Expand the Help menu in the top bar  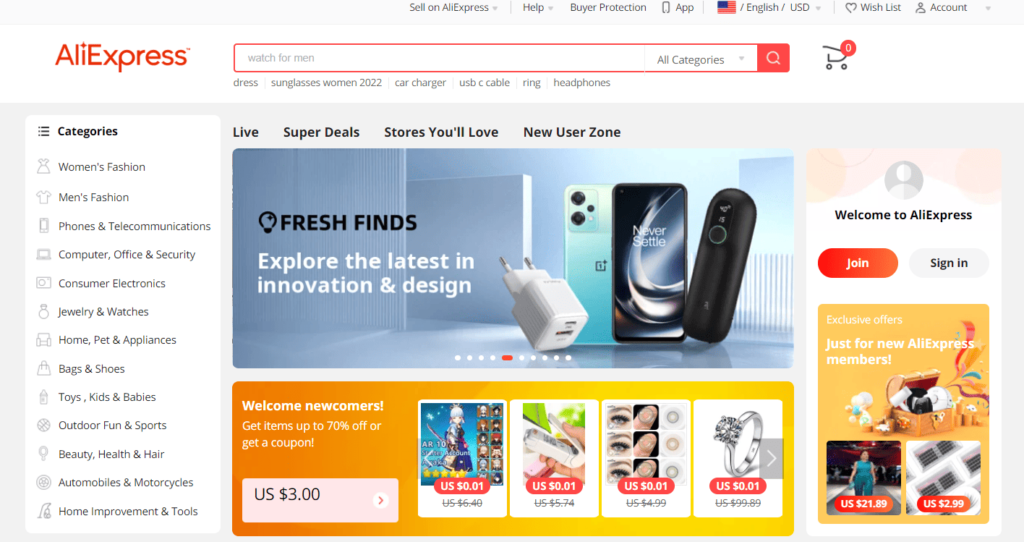[x=537, y=8]
